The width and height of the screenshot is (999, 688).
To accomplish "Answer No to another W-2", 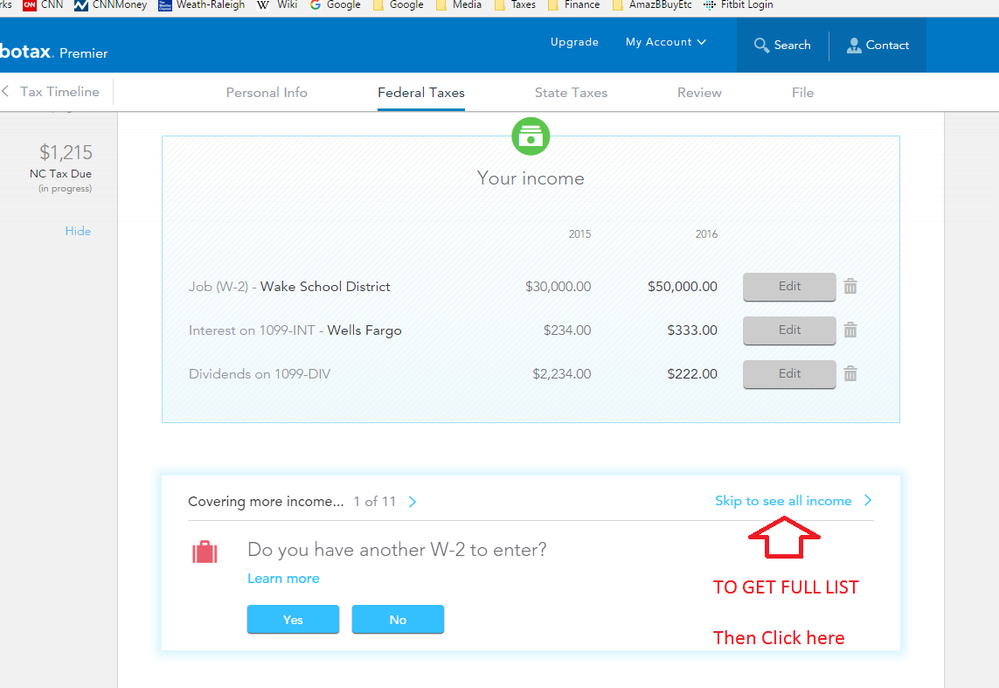I will click(x=398, y=619).
